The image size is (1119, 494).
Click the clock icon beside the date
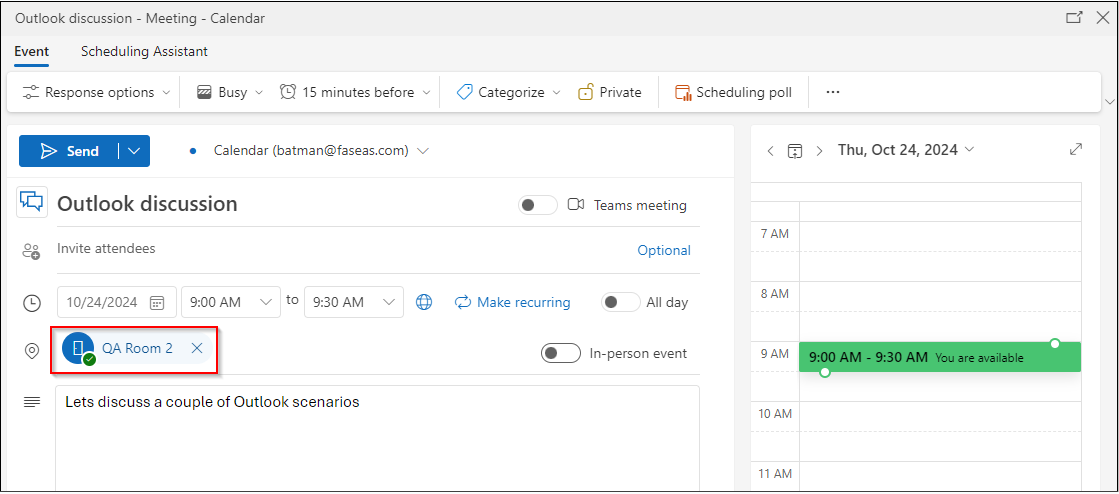[31, 303]
